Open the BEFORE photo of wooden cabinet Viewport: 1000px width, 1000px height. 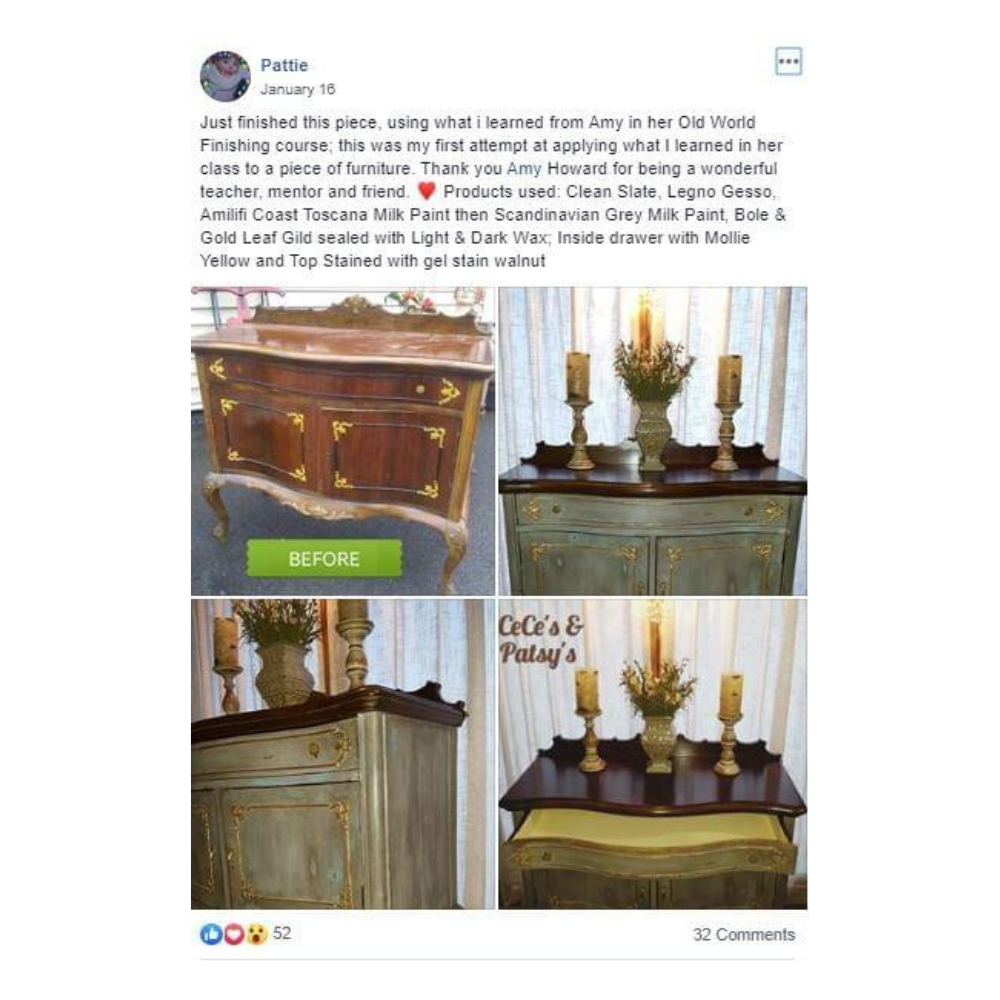pos(342,441)
